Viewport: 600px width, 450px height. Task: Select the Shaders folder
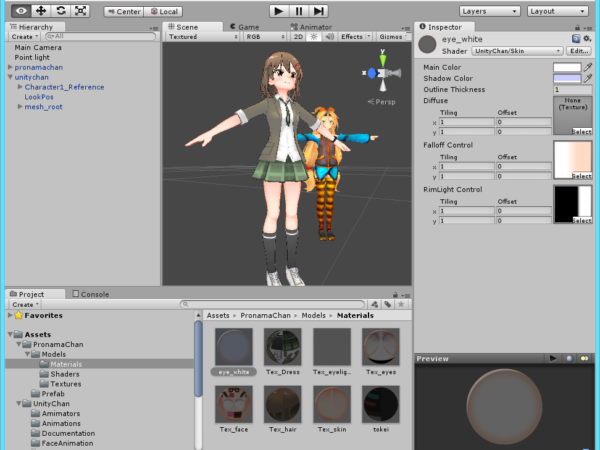tap(60, 374)
